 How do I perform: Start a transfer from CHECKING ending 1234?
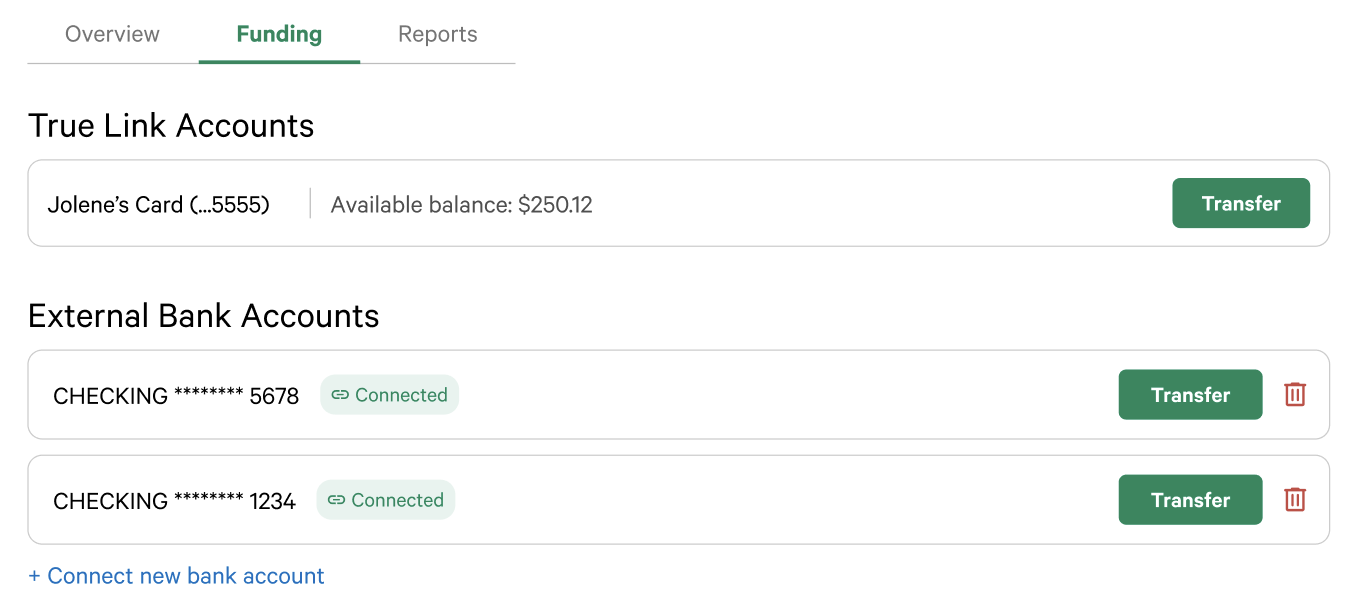coord(1190,500)
